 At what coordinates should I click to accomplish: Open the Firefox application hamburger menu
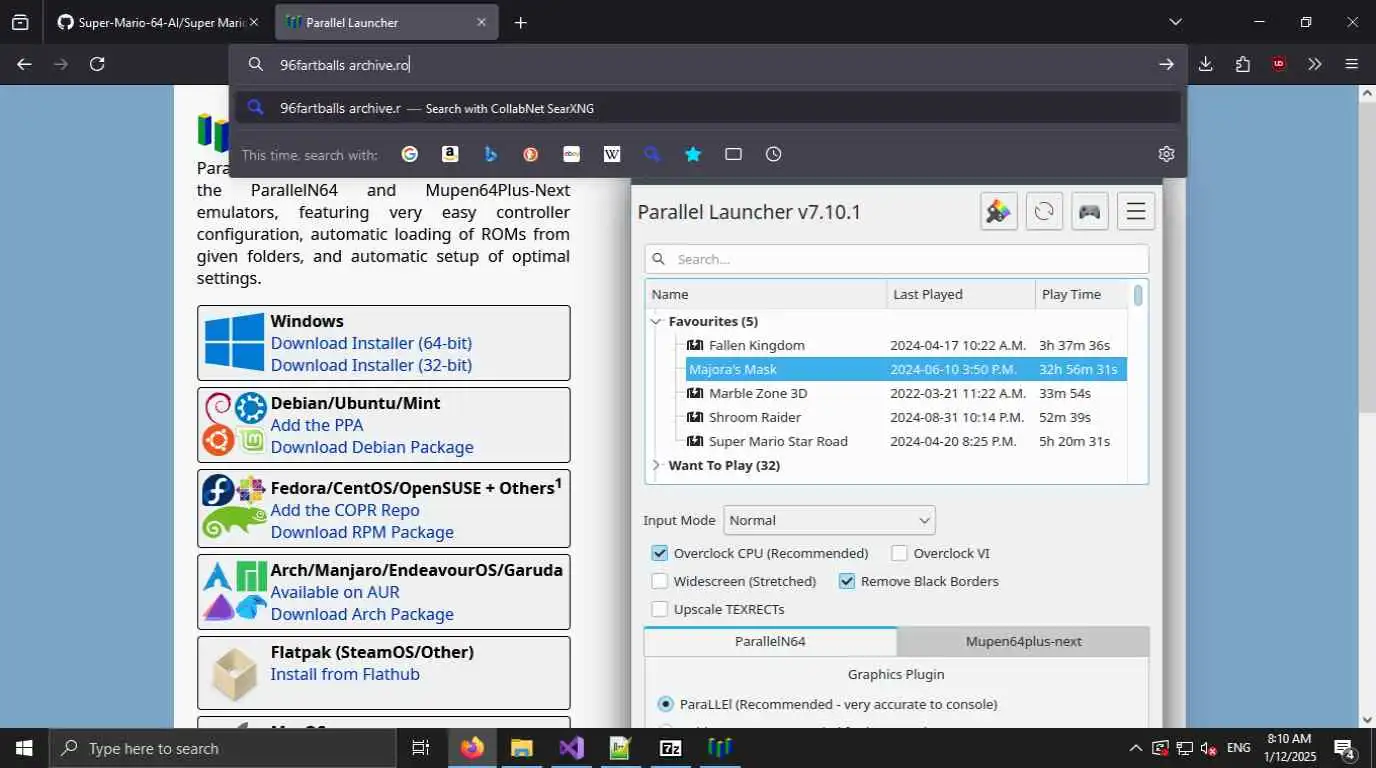[x=1352, y=64]
